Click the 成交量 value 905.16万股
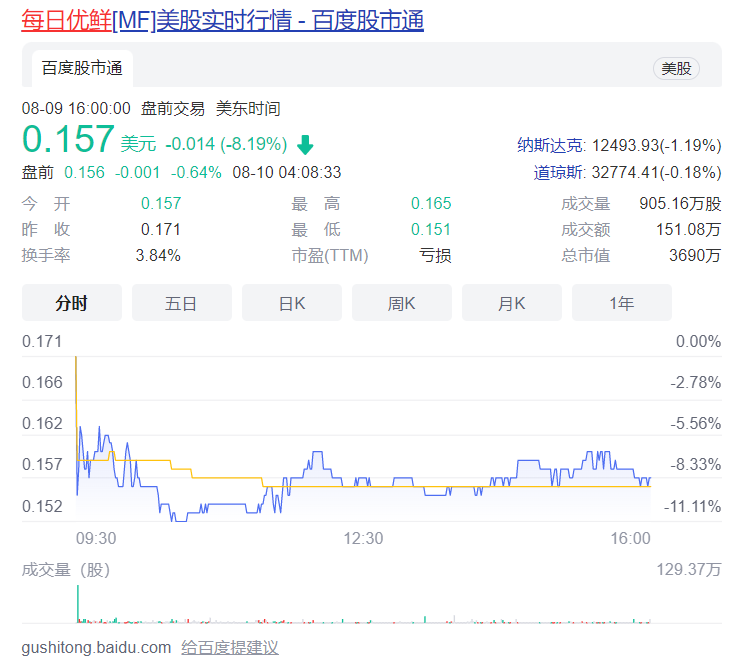The height and width of the screenshot is (670, 754). coord(680,203)
